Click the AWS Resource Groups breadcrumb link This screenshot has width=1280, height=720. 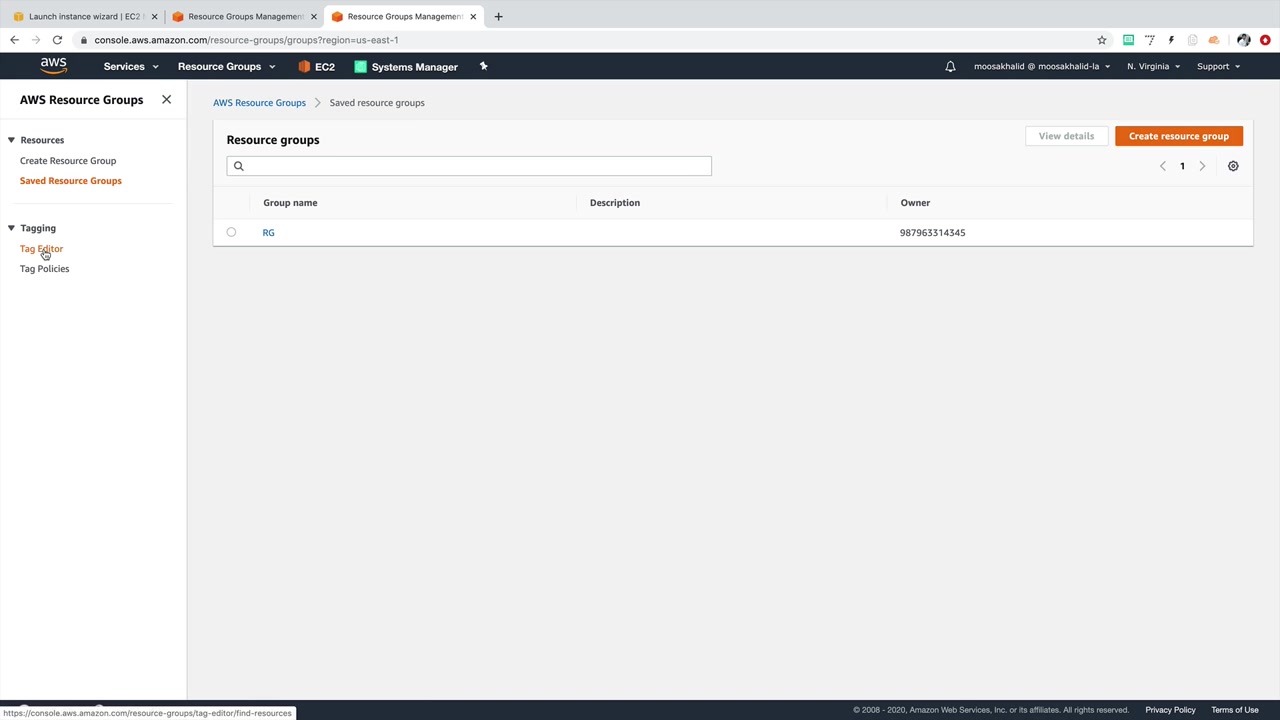[x=259, y=103]
